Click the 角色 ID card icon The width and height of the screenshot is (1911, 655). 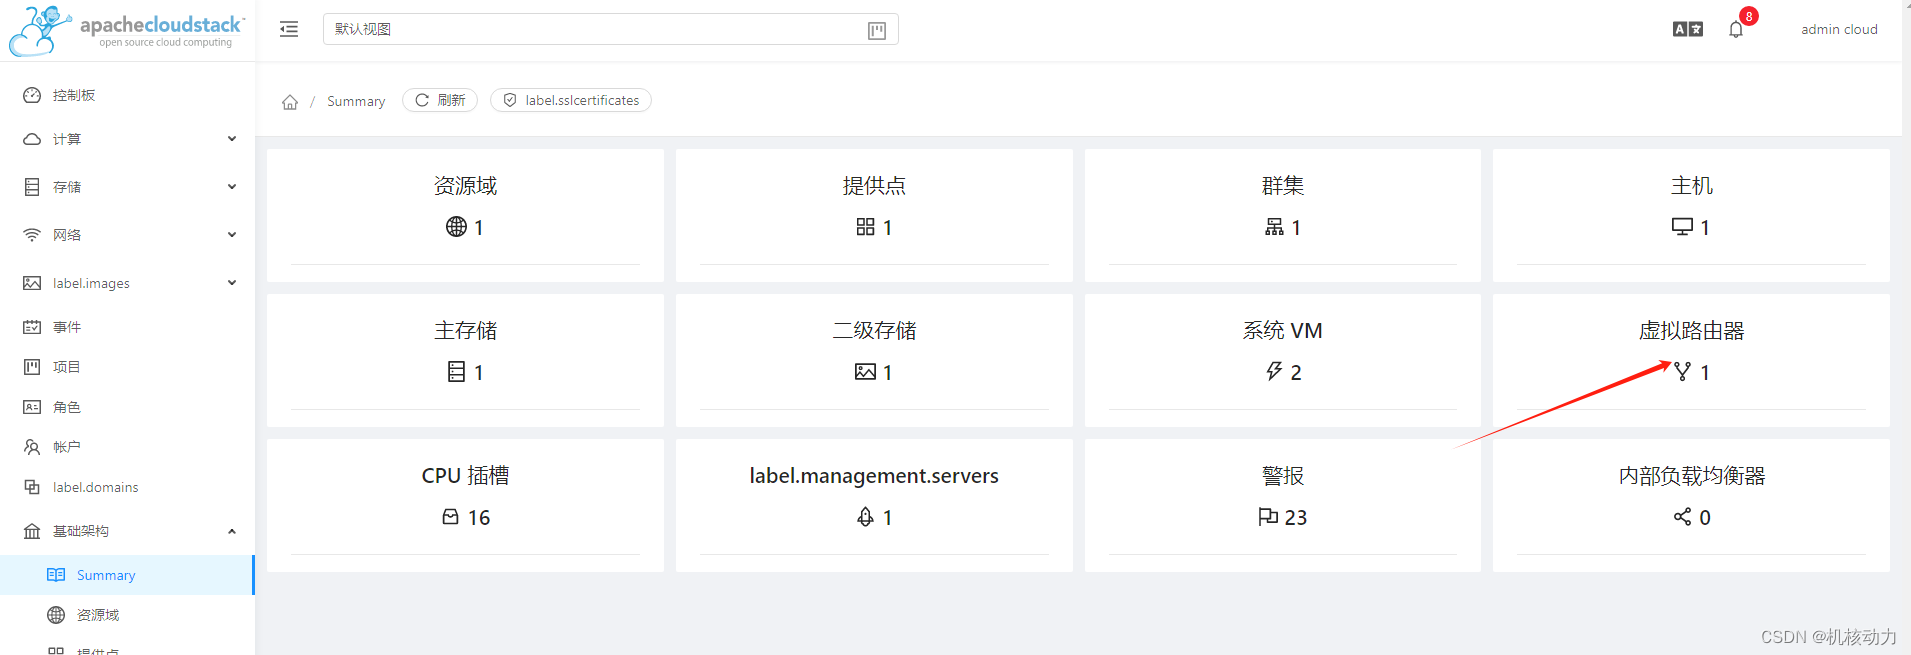coord(32,407)
